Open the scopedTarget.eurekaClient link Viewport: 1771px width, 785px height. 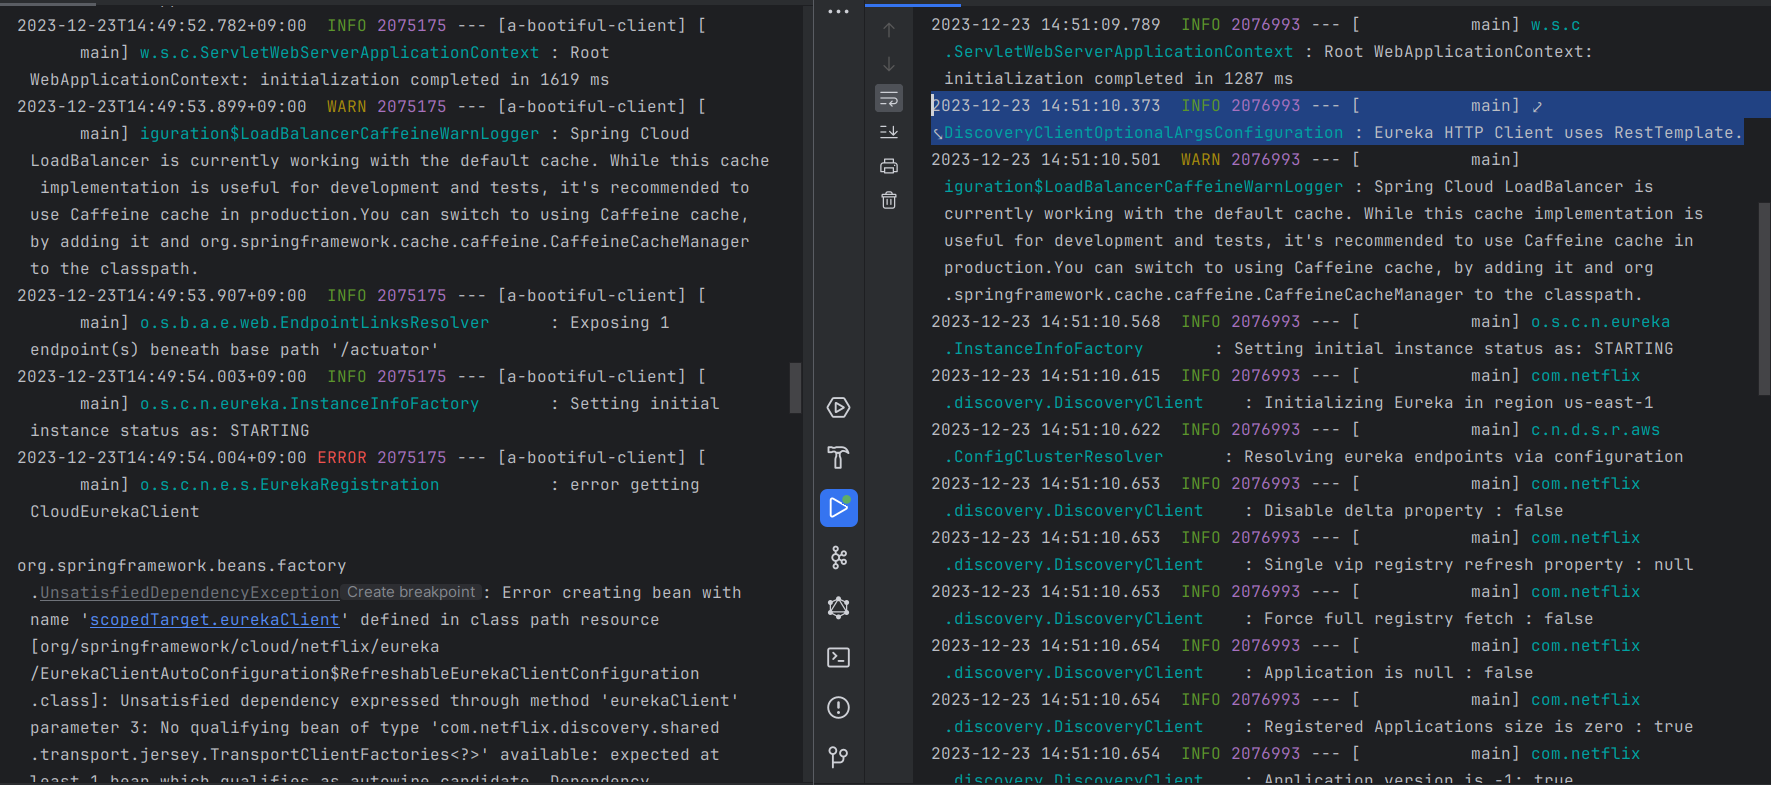(x=215, y=620)
